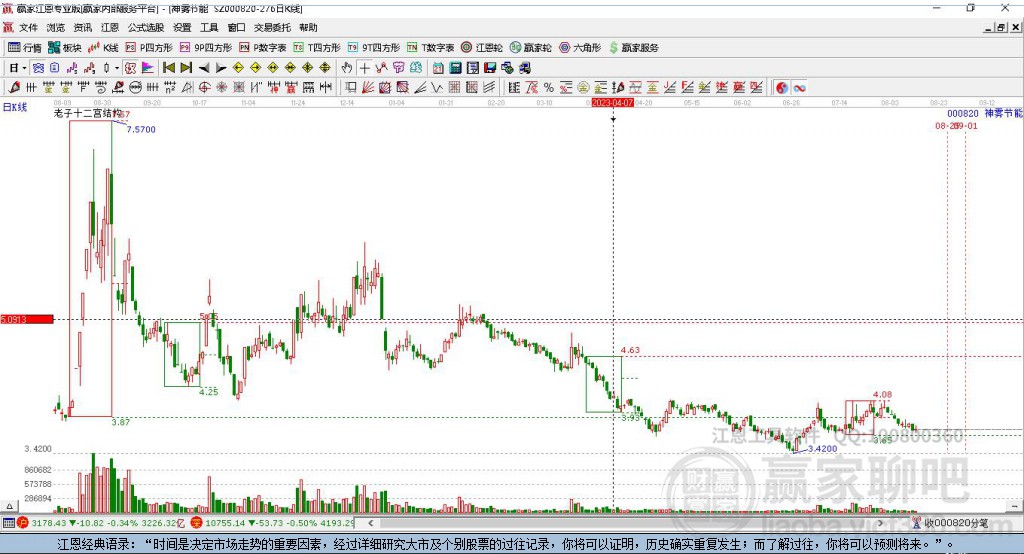This screenshot has width=1024, height=554.
Task: Toggle the pressed red framed chart icon
Action: pyautogui.click(x=130, y=68)
